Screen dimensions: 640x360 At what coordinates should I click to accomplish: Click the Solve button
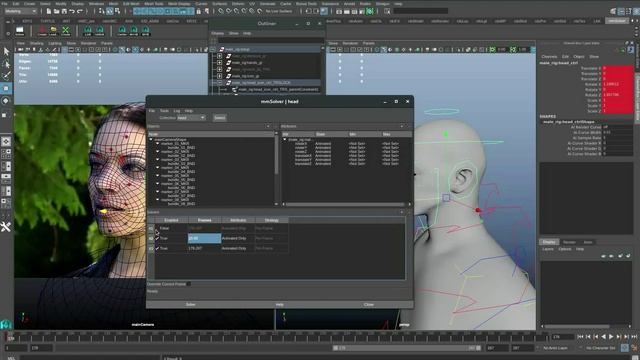point(190,304)
